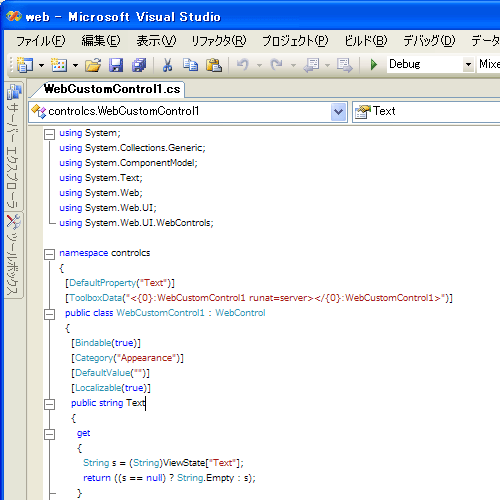Click the Add New Item icon

(59, 65)
